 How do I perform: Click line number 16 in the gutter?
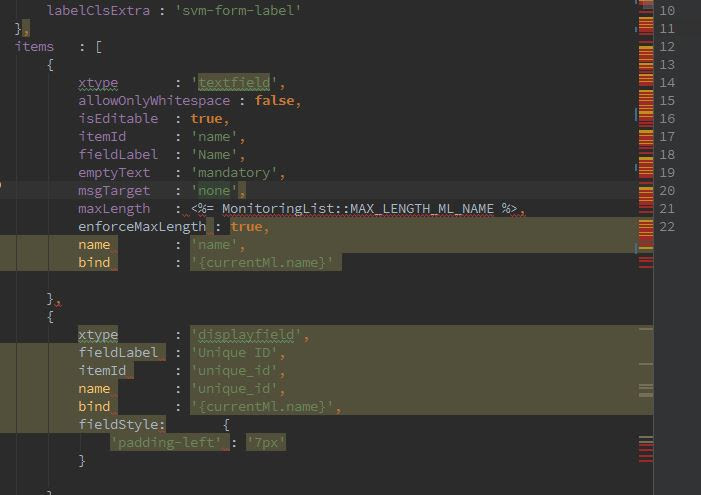(667, 118)
